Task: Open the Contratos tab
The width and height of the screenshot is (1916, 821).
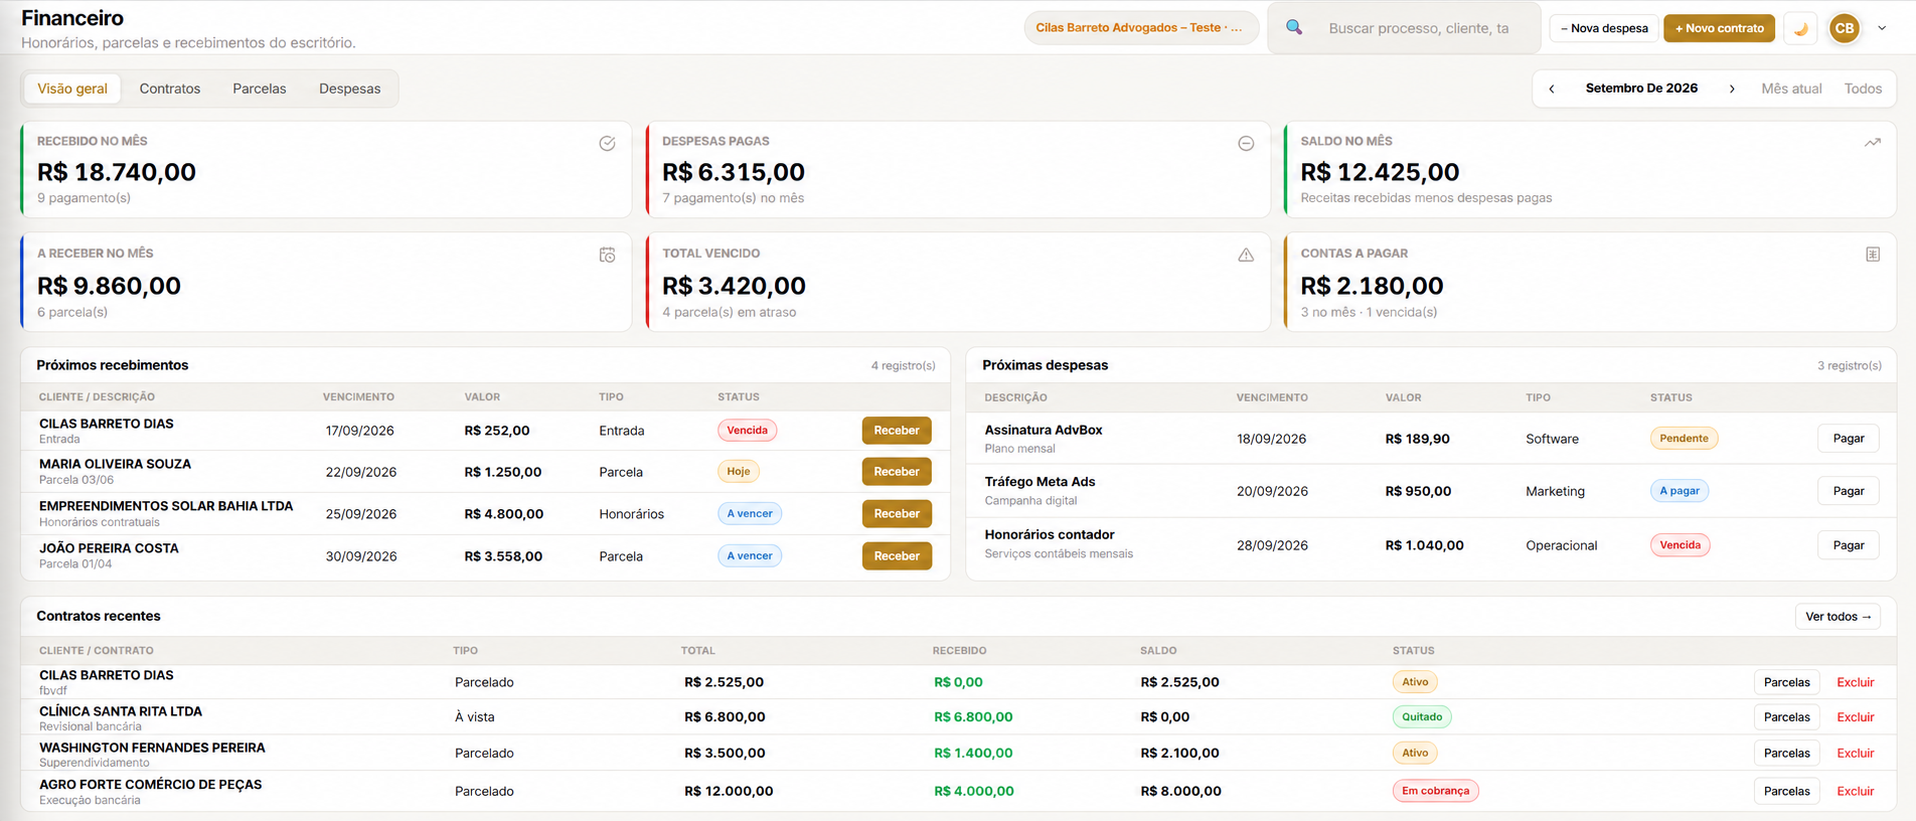Action: (x=170, y=89)
